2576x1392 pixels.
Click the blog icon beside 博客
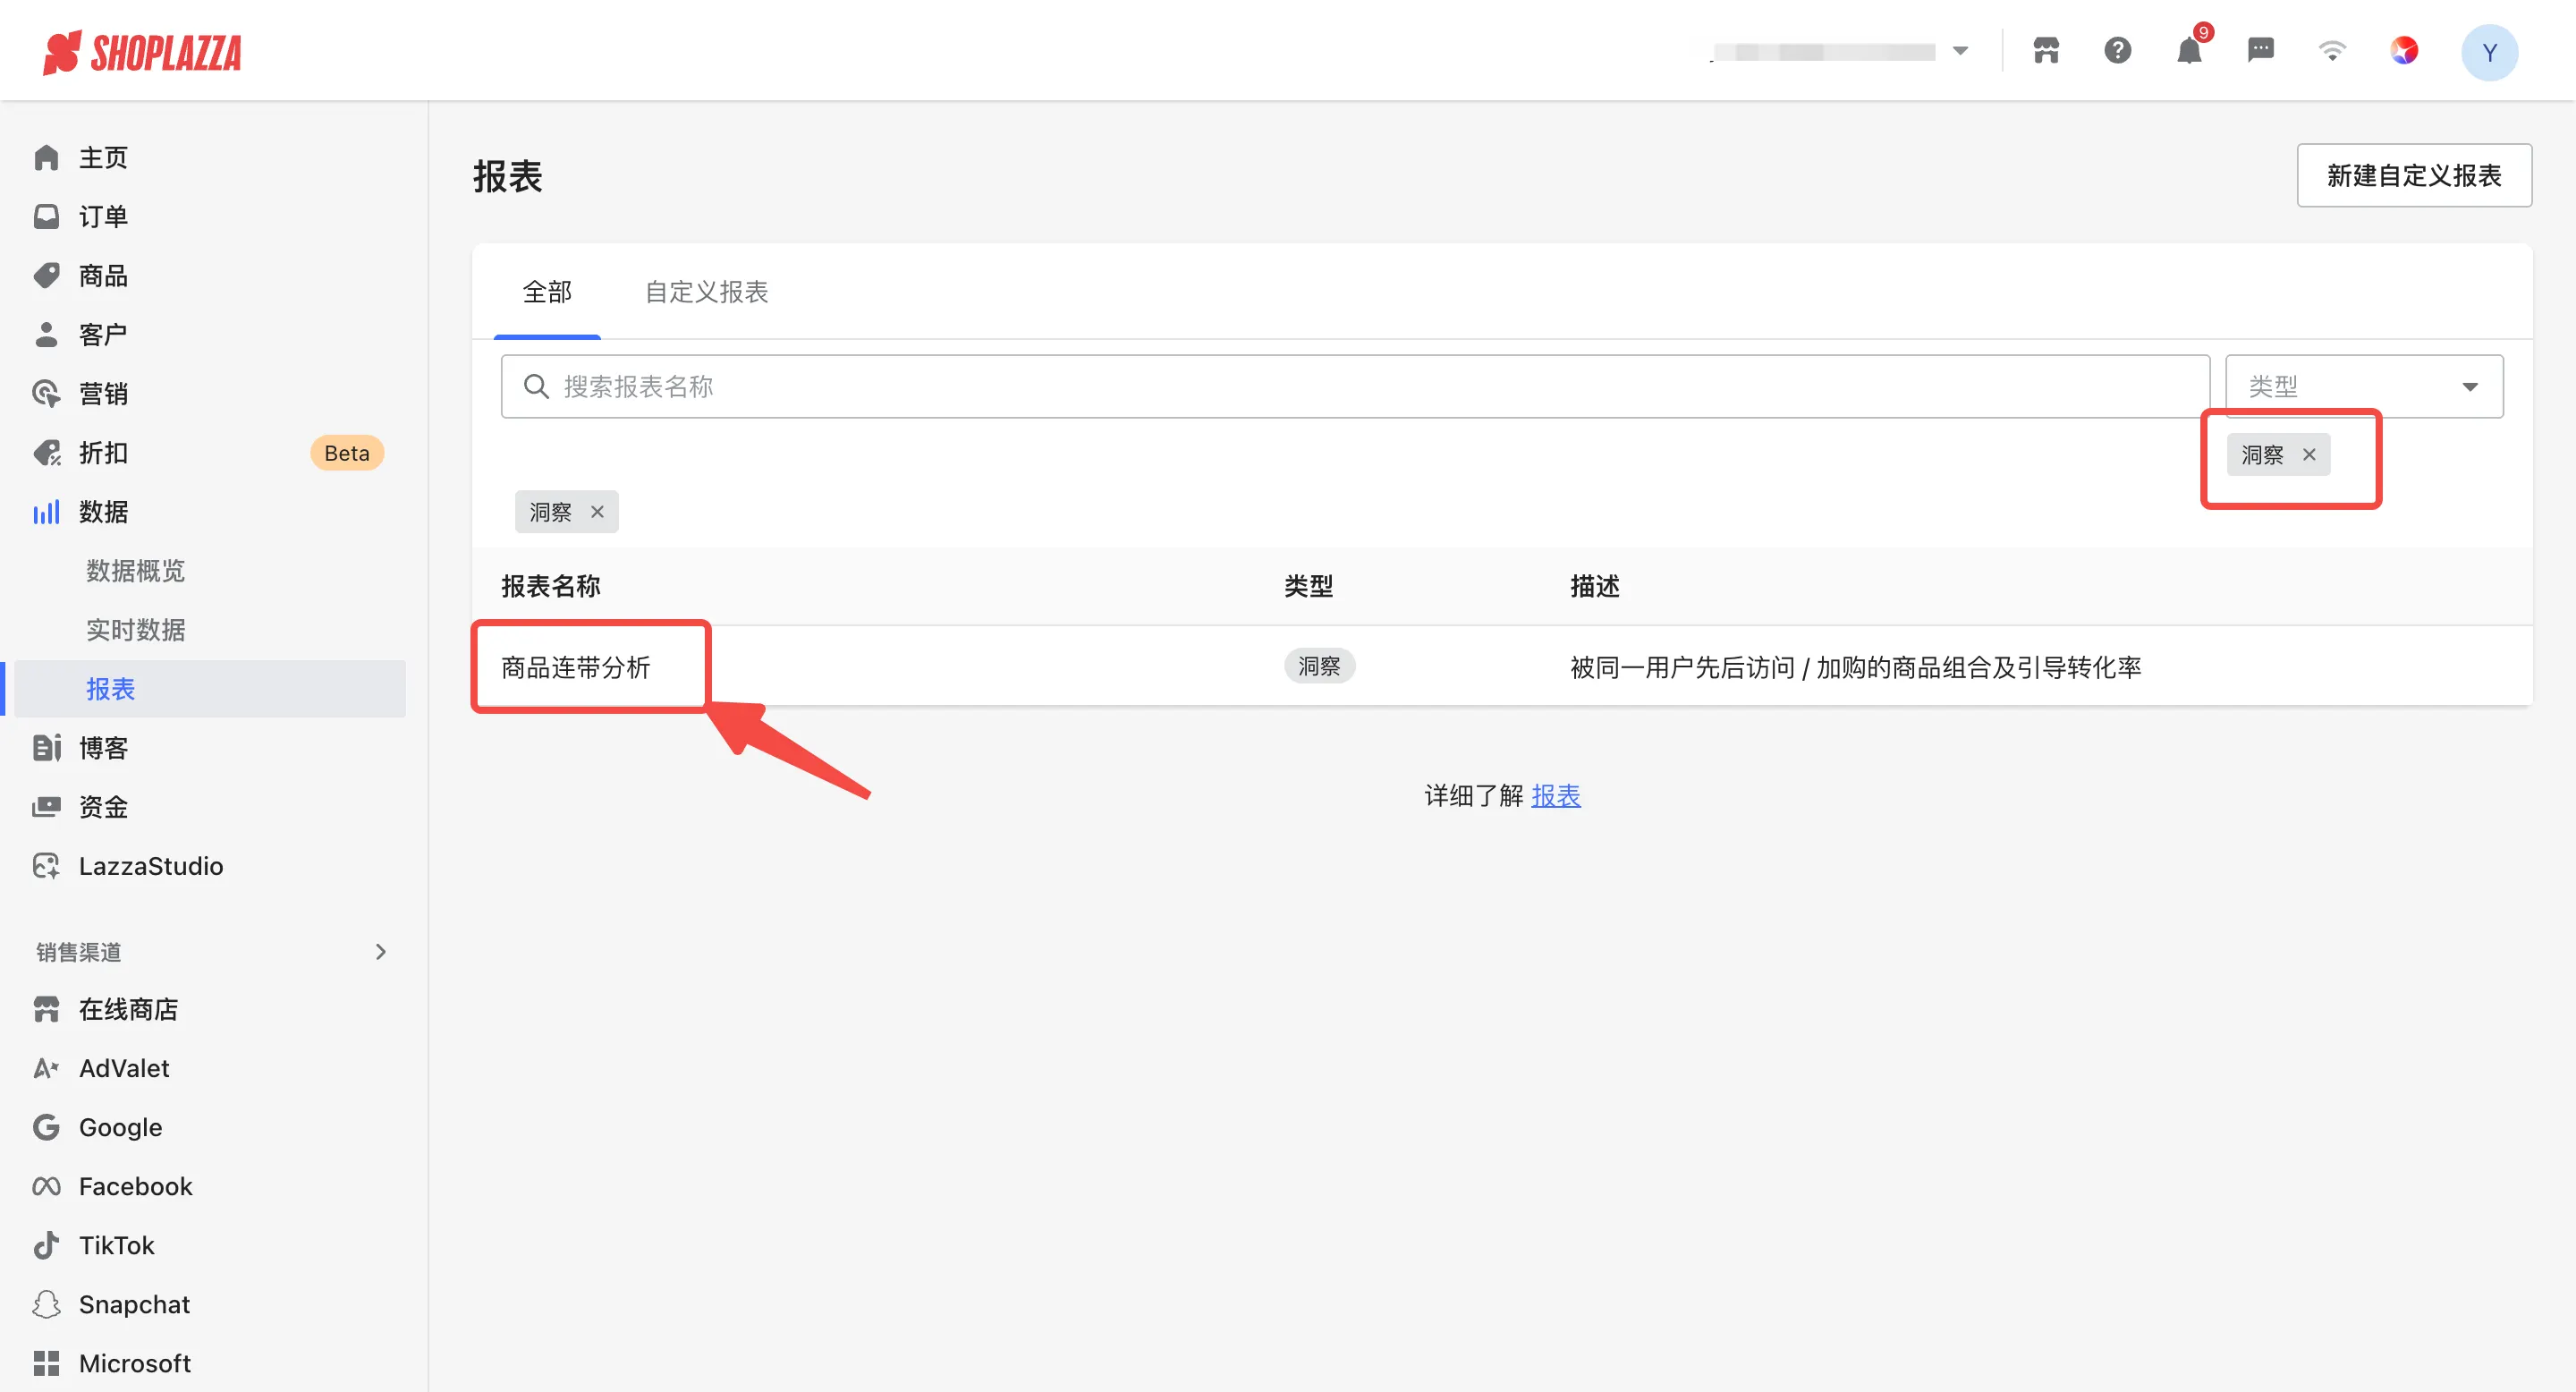tap(46, 748)
